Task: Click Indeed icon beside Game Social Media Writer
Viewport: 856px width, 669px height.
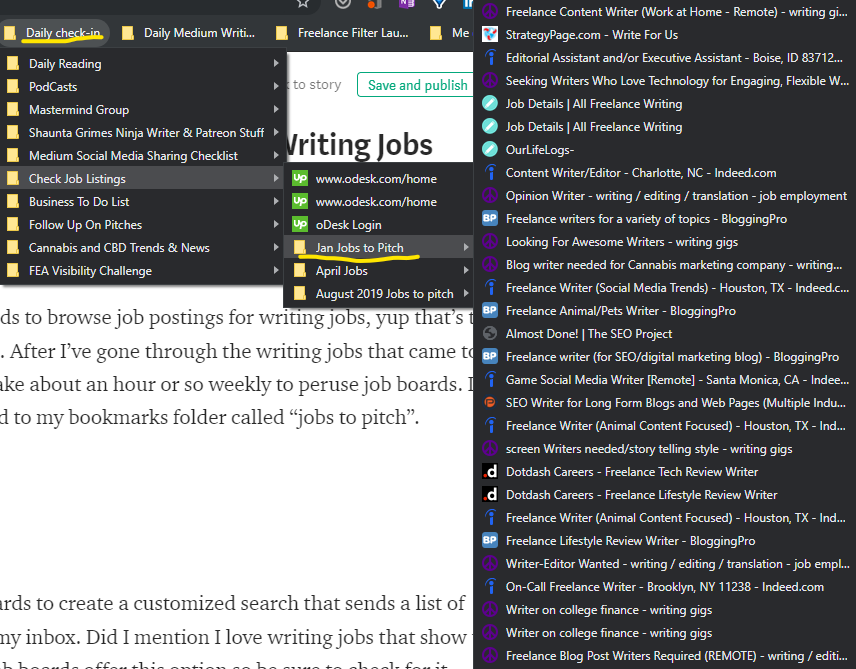Action: (490, 380)
